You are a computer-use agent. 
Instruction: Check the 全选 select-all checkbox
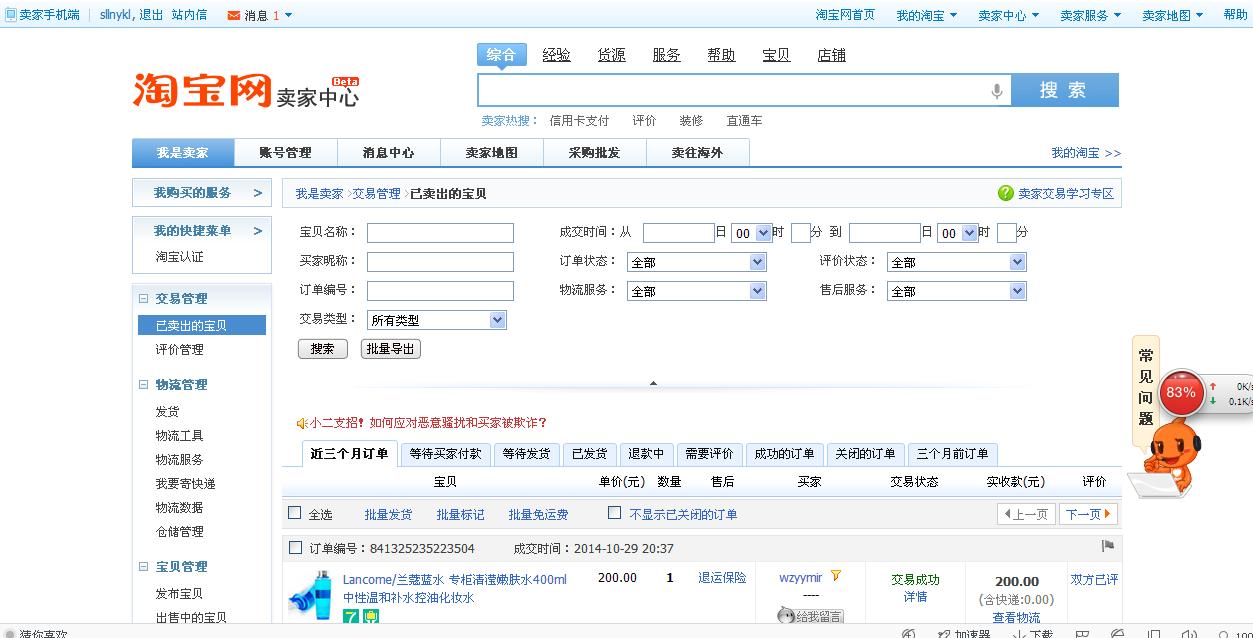point(295,513)
